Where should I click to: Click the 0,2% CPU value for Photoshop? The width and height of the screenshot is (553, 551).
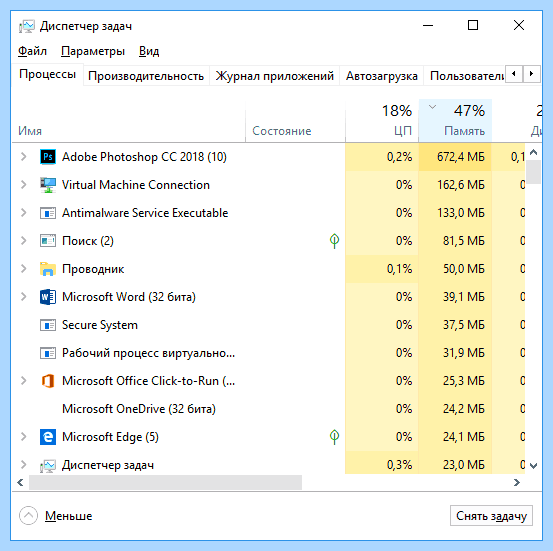399,157
